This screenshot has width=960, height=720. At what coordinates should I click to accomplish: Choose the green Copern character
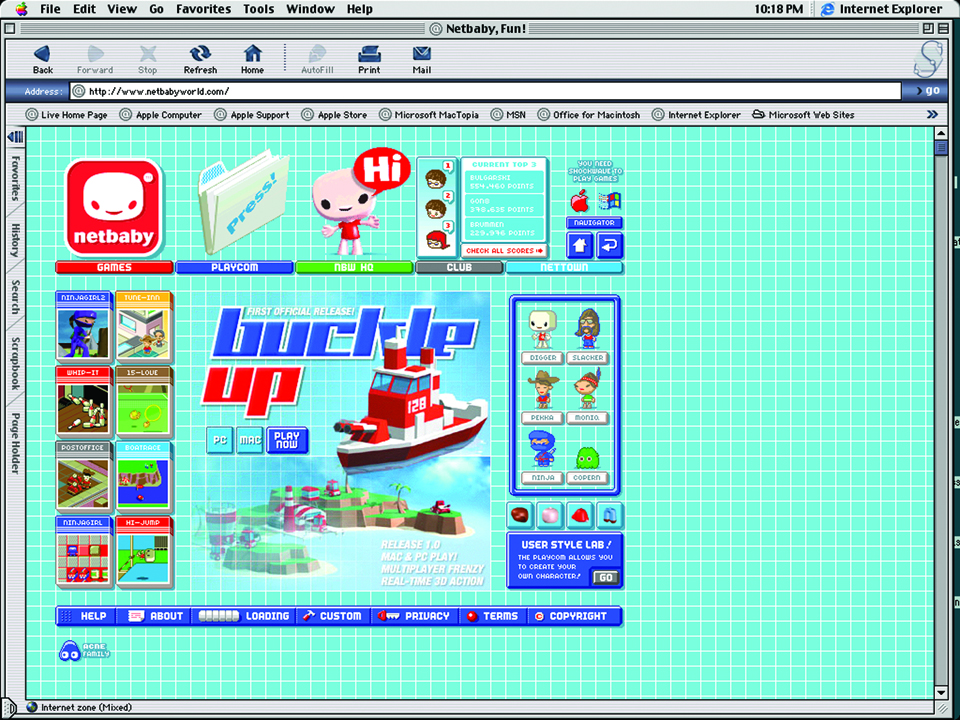point(588,457)
